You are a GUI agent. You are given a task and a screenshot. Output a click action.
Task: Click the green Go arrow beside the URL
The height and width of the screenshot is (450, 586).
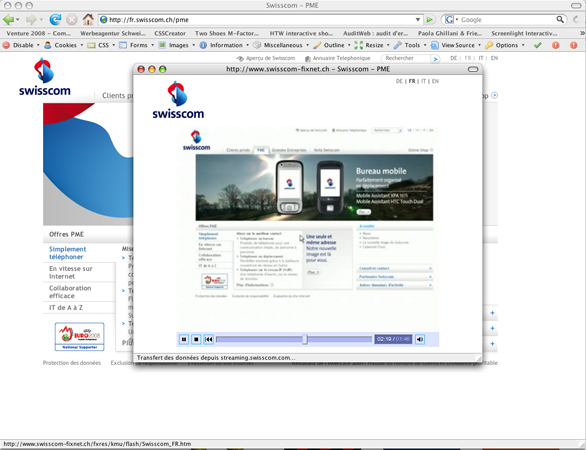click(x=429, y=19)
